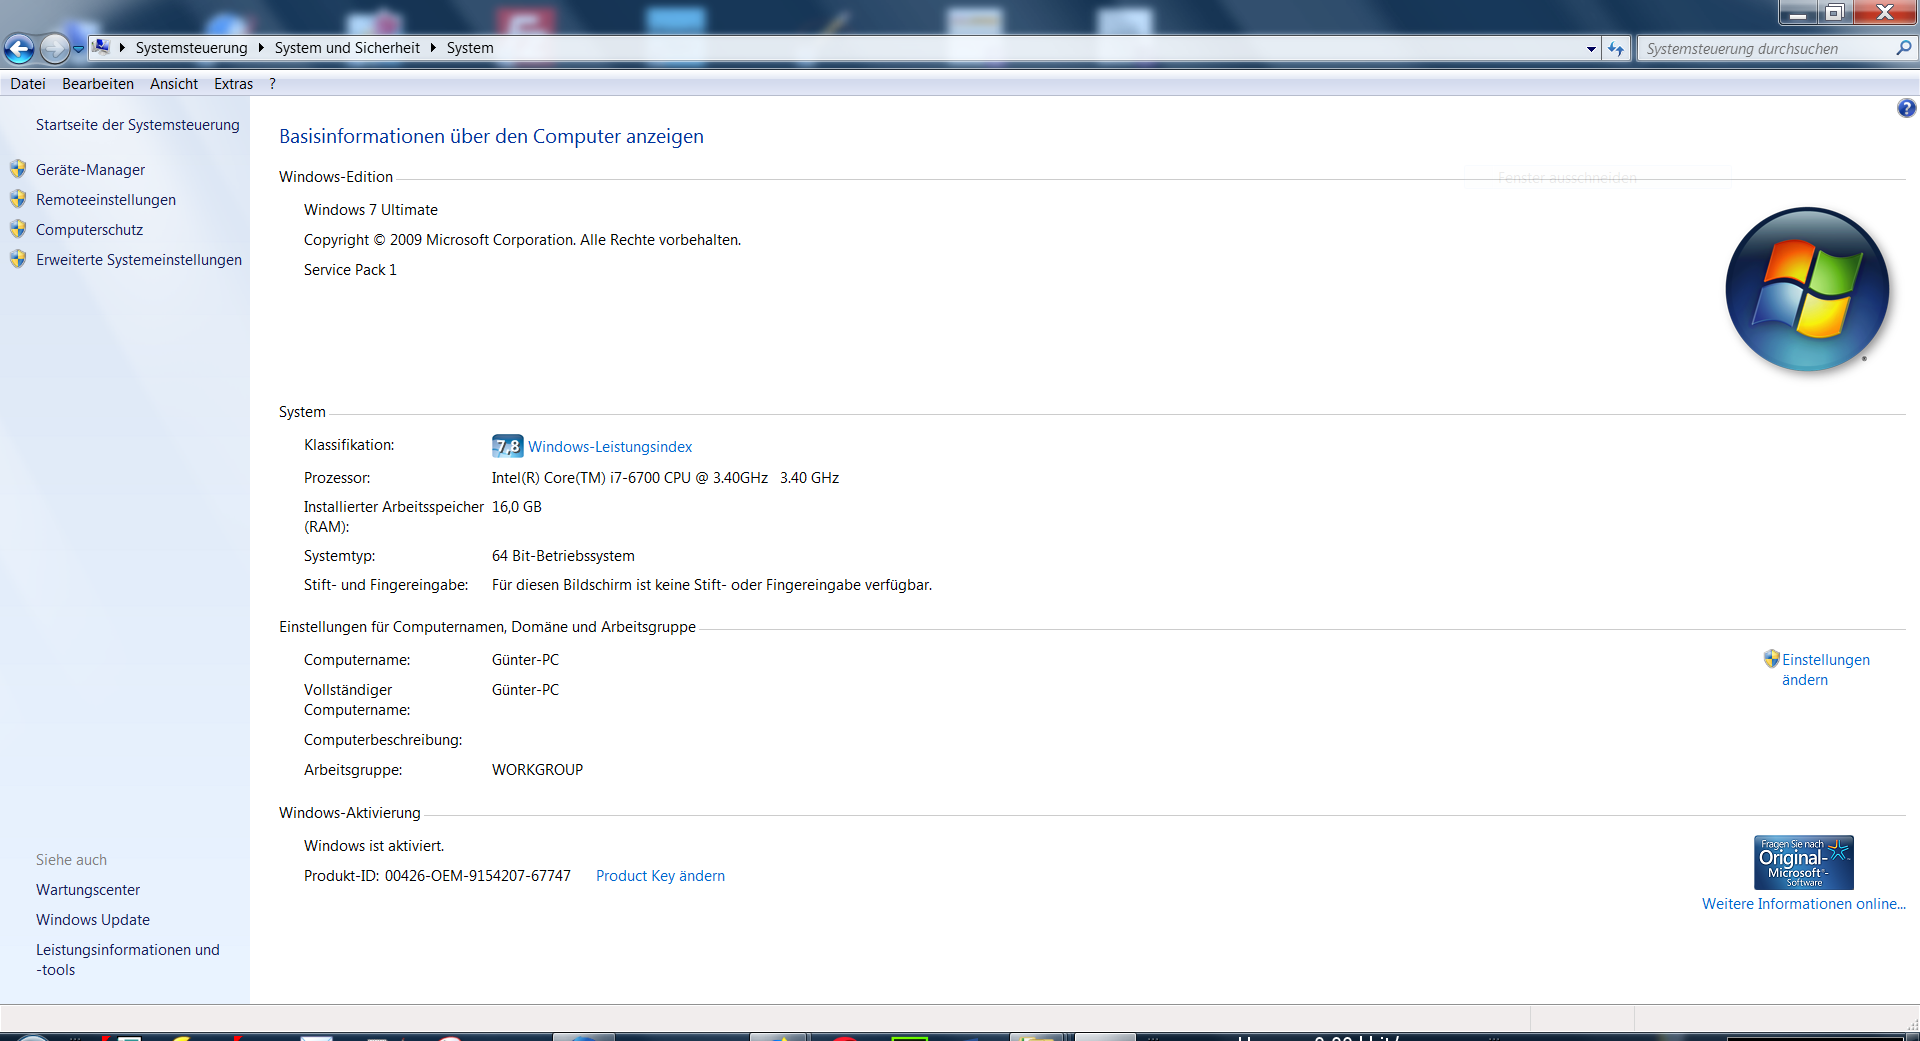Click the shield icon beside Geräte-Manager
The height and width of the screenshot is (1041, 1920).
pyautogui.click(x=18, y=169)
